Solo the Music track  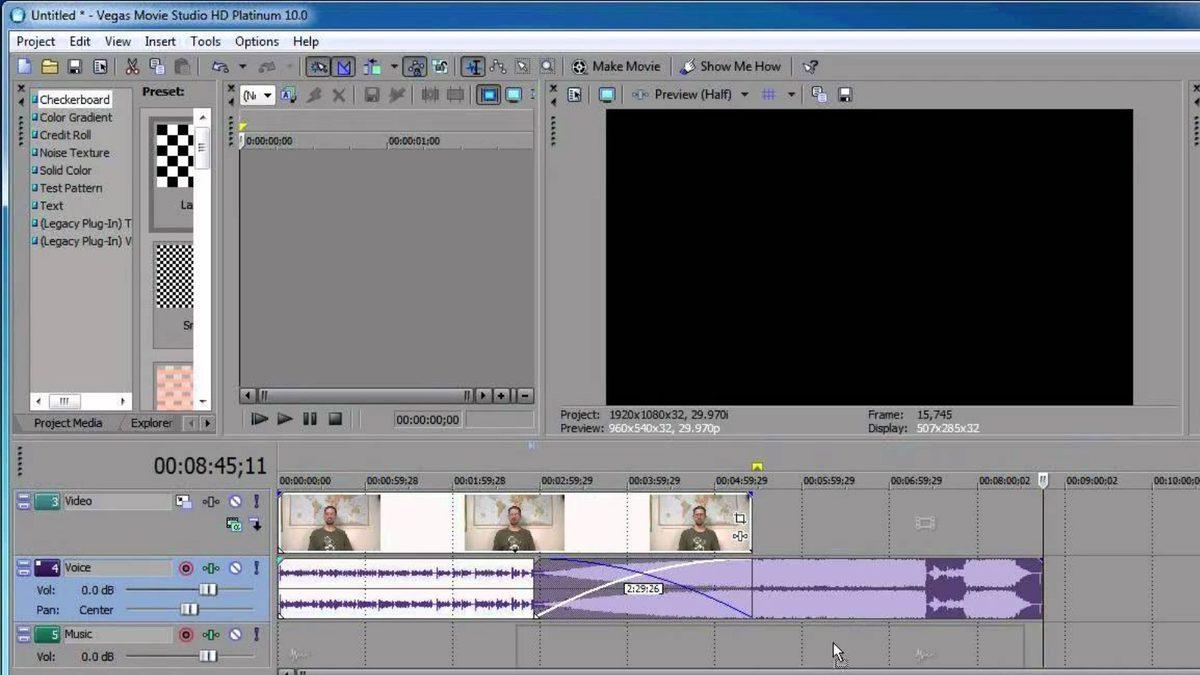[255, 634]
